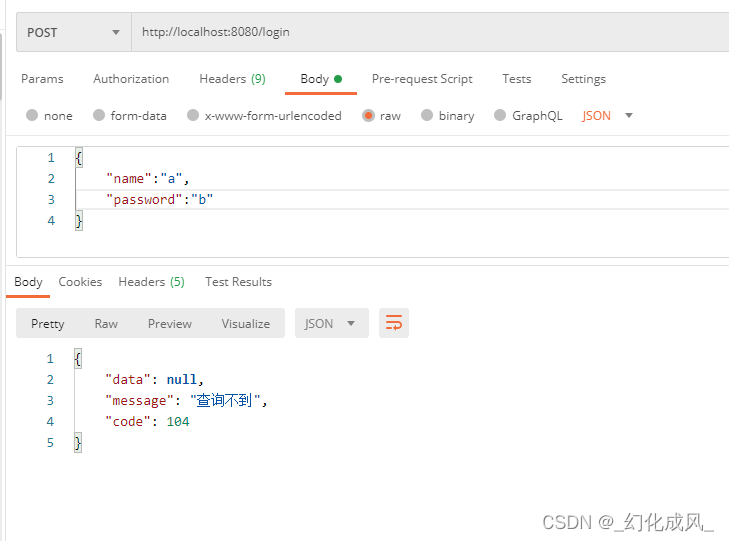Go to the Pre-request Script tab
Screen dimensions: 729x541
[x=422, y=79]
